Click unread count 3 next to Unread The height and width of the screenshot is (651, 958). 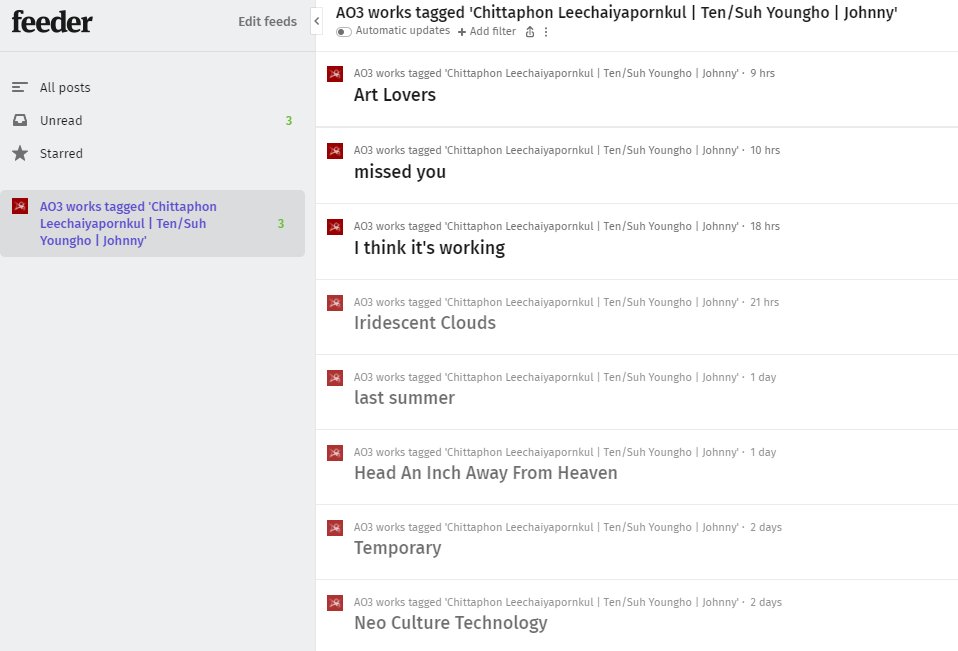(289, 121)
